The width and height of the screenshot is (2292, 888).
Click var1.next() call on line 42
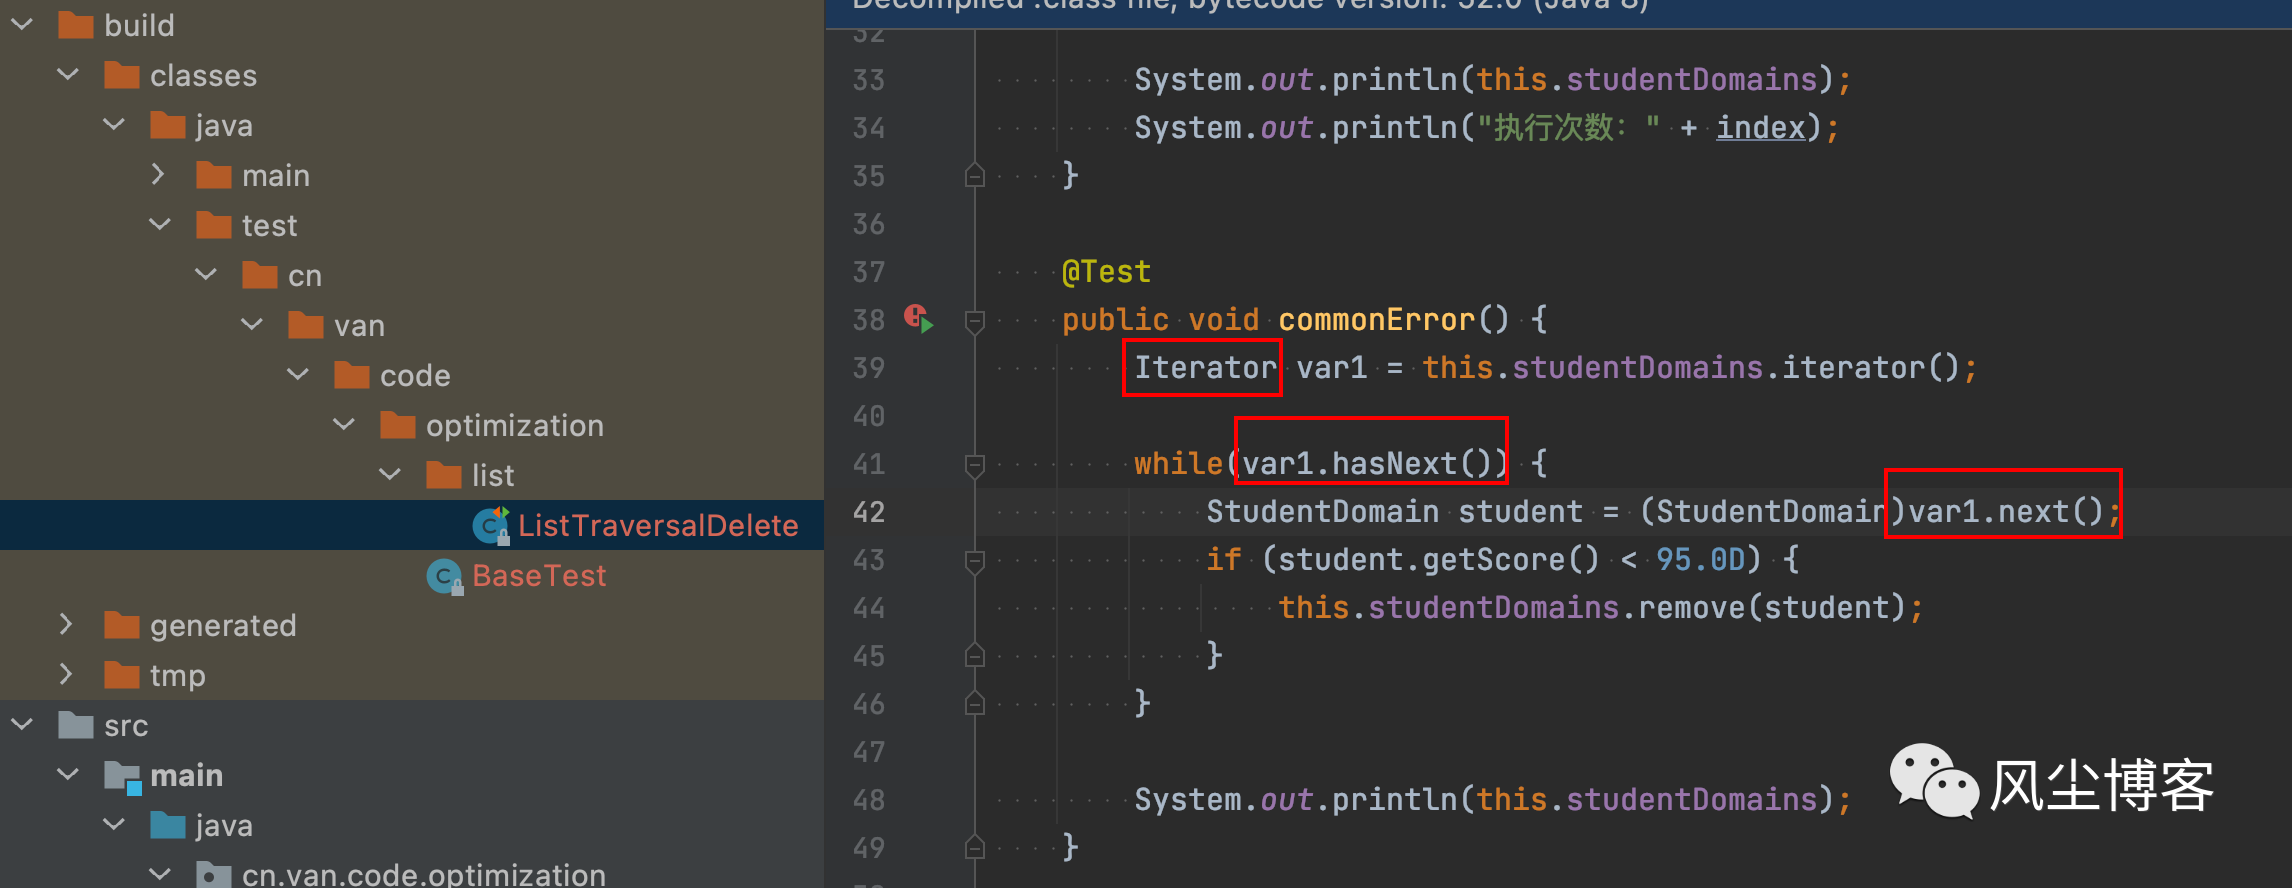pos(2007,512)
